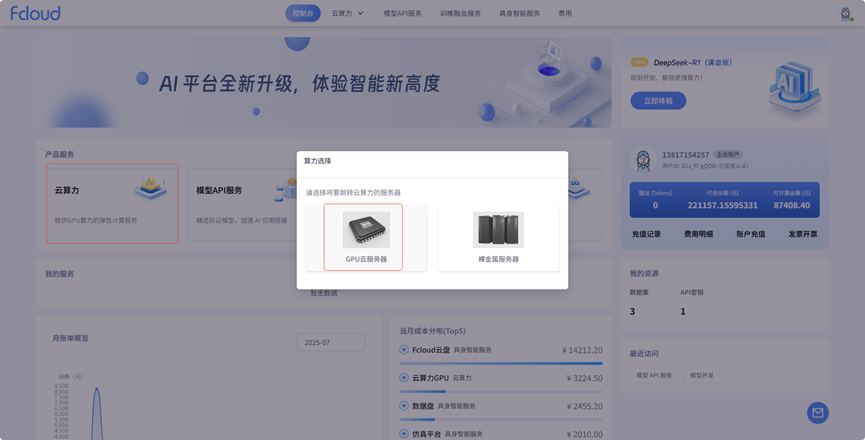Open recently visited 模型 API 服务 tag
Viewport: 865px width, 440px height.
(655, 375)
